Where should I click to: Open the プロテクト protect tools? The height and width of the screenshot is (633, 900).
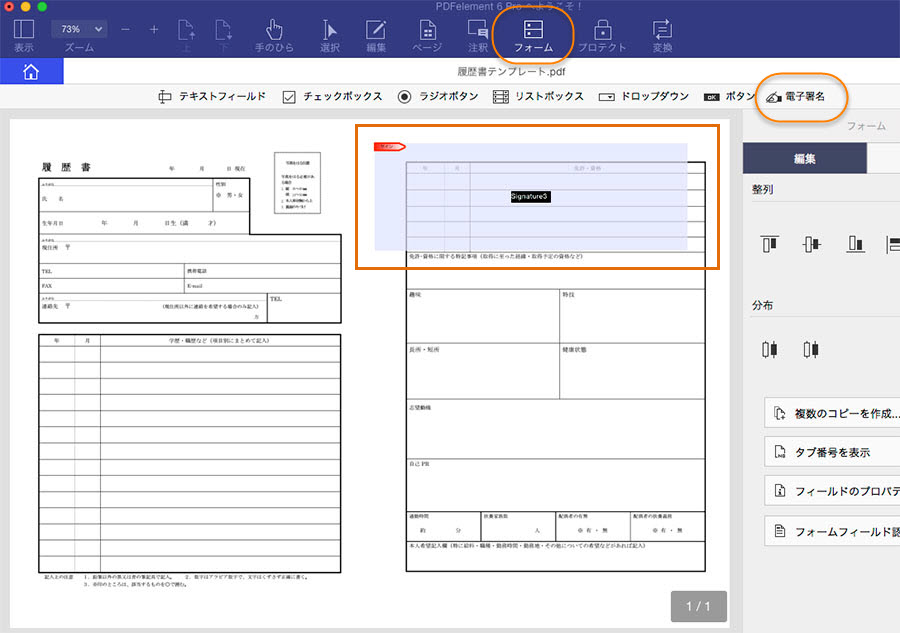click(602, 36)
